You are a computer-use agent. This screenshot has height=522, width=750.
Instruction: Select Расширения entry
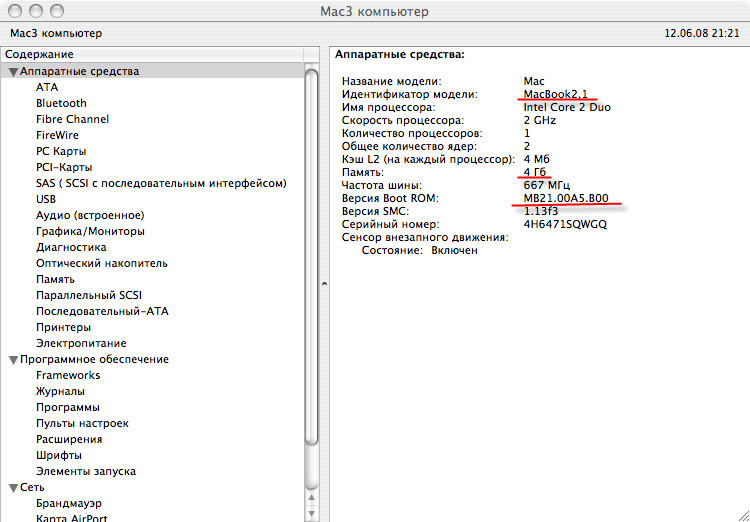point(69,439)
